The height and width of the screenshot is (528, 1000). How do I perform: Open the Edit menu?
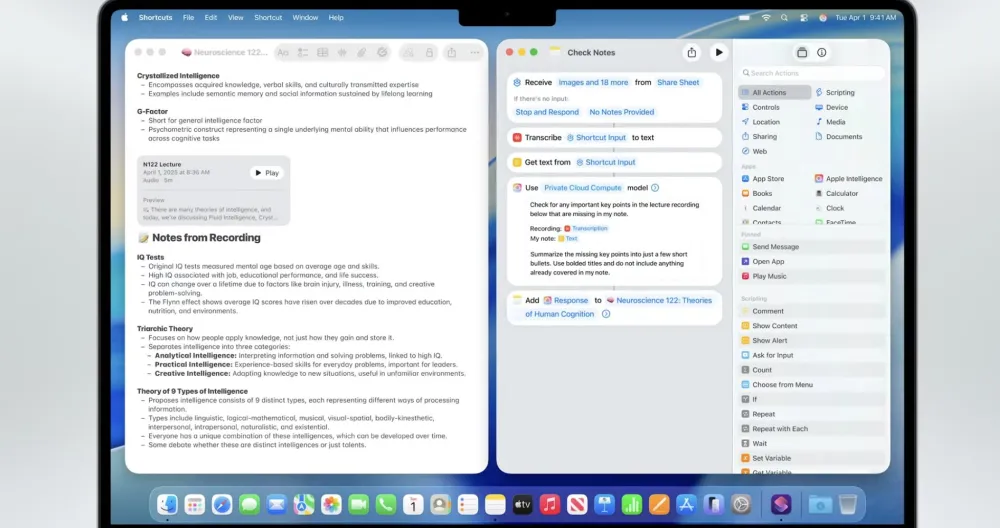[x=210, y=17]
